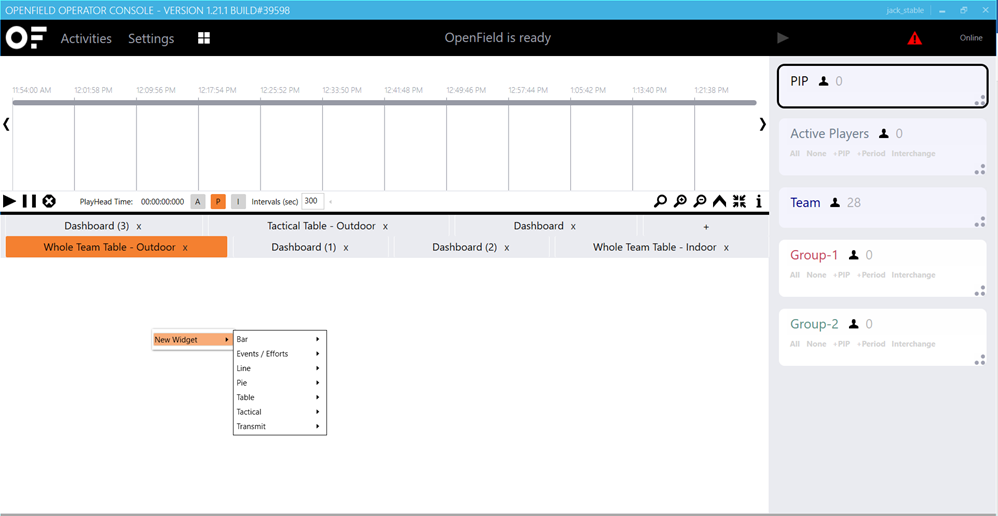The width and height of the screenshot is (998, 516).
Task: Expand the Tactical widget submenu
Action: coord(279,412)
